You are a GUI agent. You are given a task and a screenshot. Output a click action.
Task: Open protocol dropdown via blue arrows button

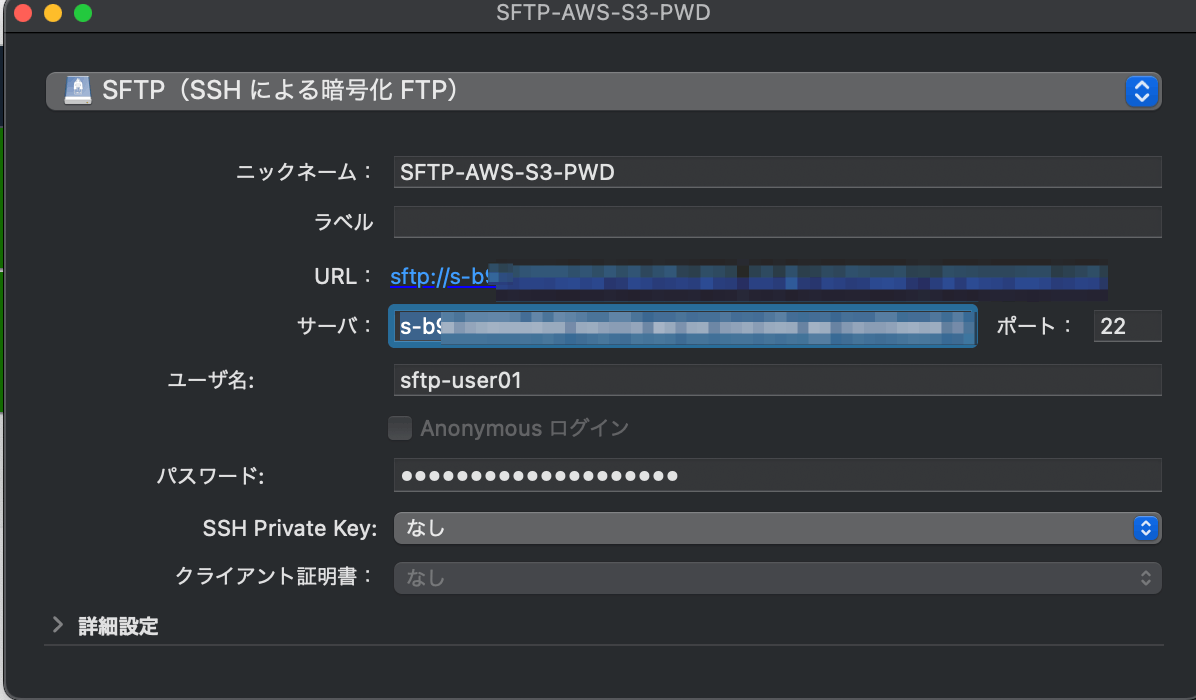[x=1141, y=91]
